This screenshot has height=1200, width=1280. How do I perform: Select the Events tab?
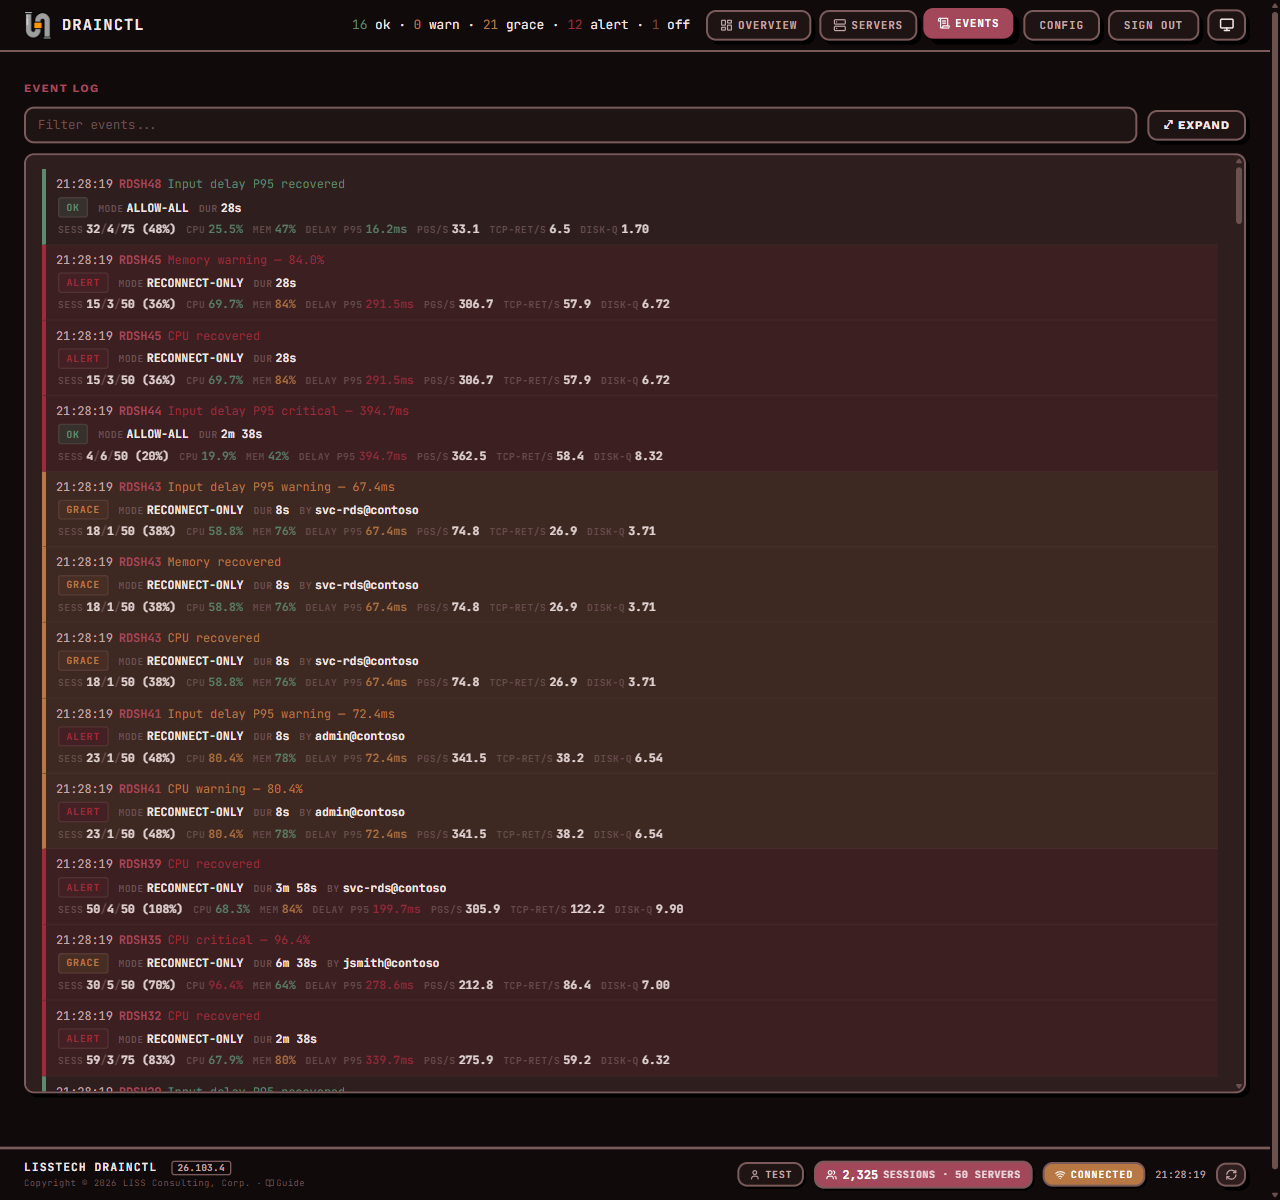click(968, 24)
